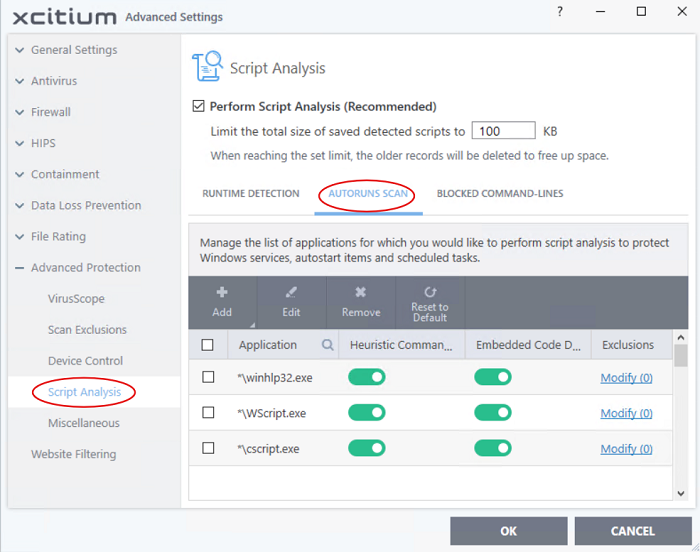Toggle Heuristic Command switch for cscript.exe

click(x=367, y=448)
